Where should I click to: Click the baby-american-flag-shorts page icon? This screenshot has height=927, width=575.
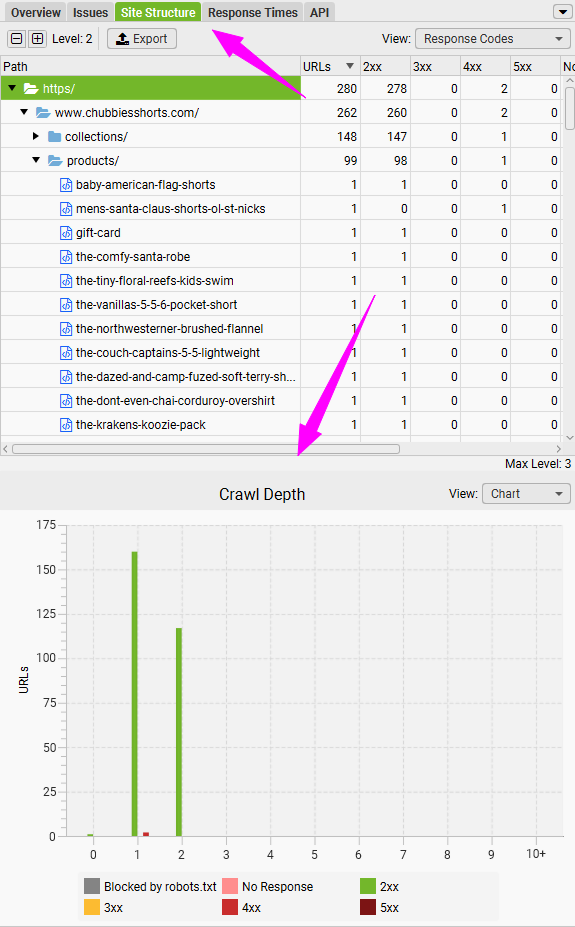[66, 185]
